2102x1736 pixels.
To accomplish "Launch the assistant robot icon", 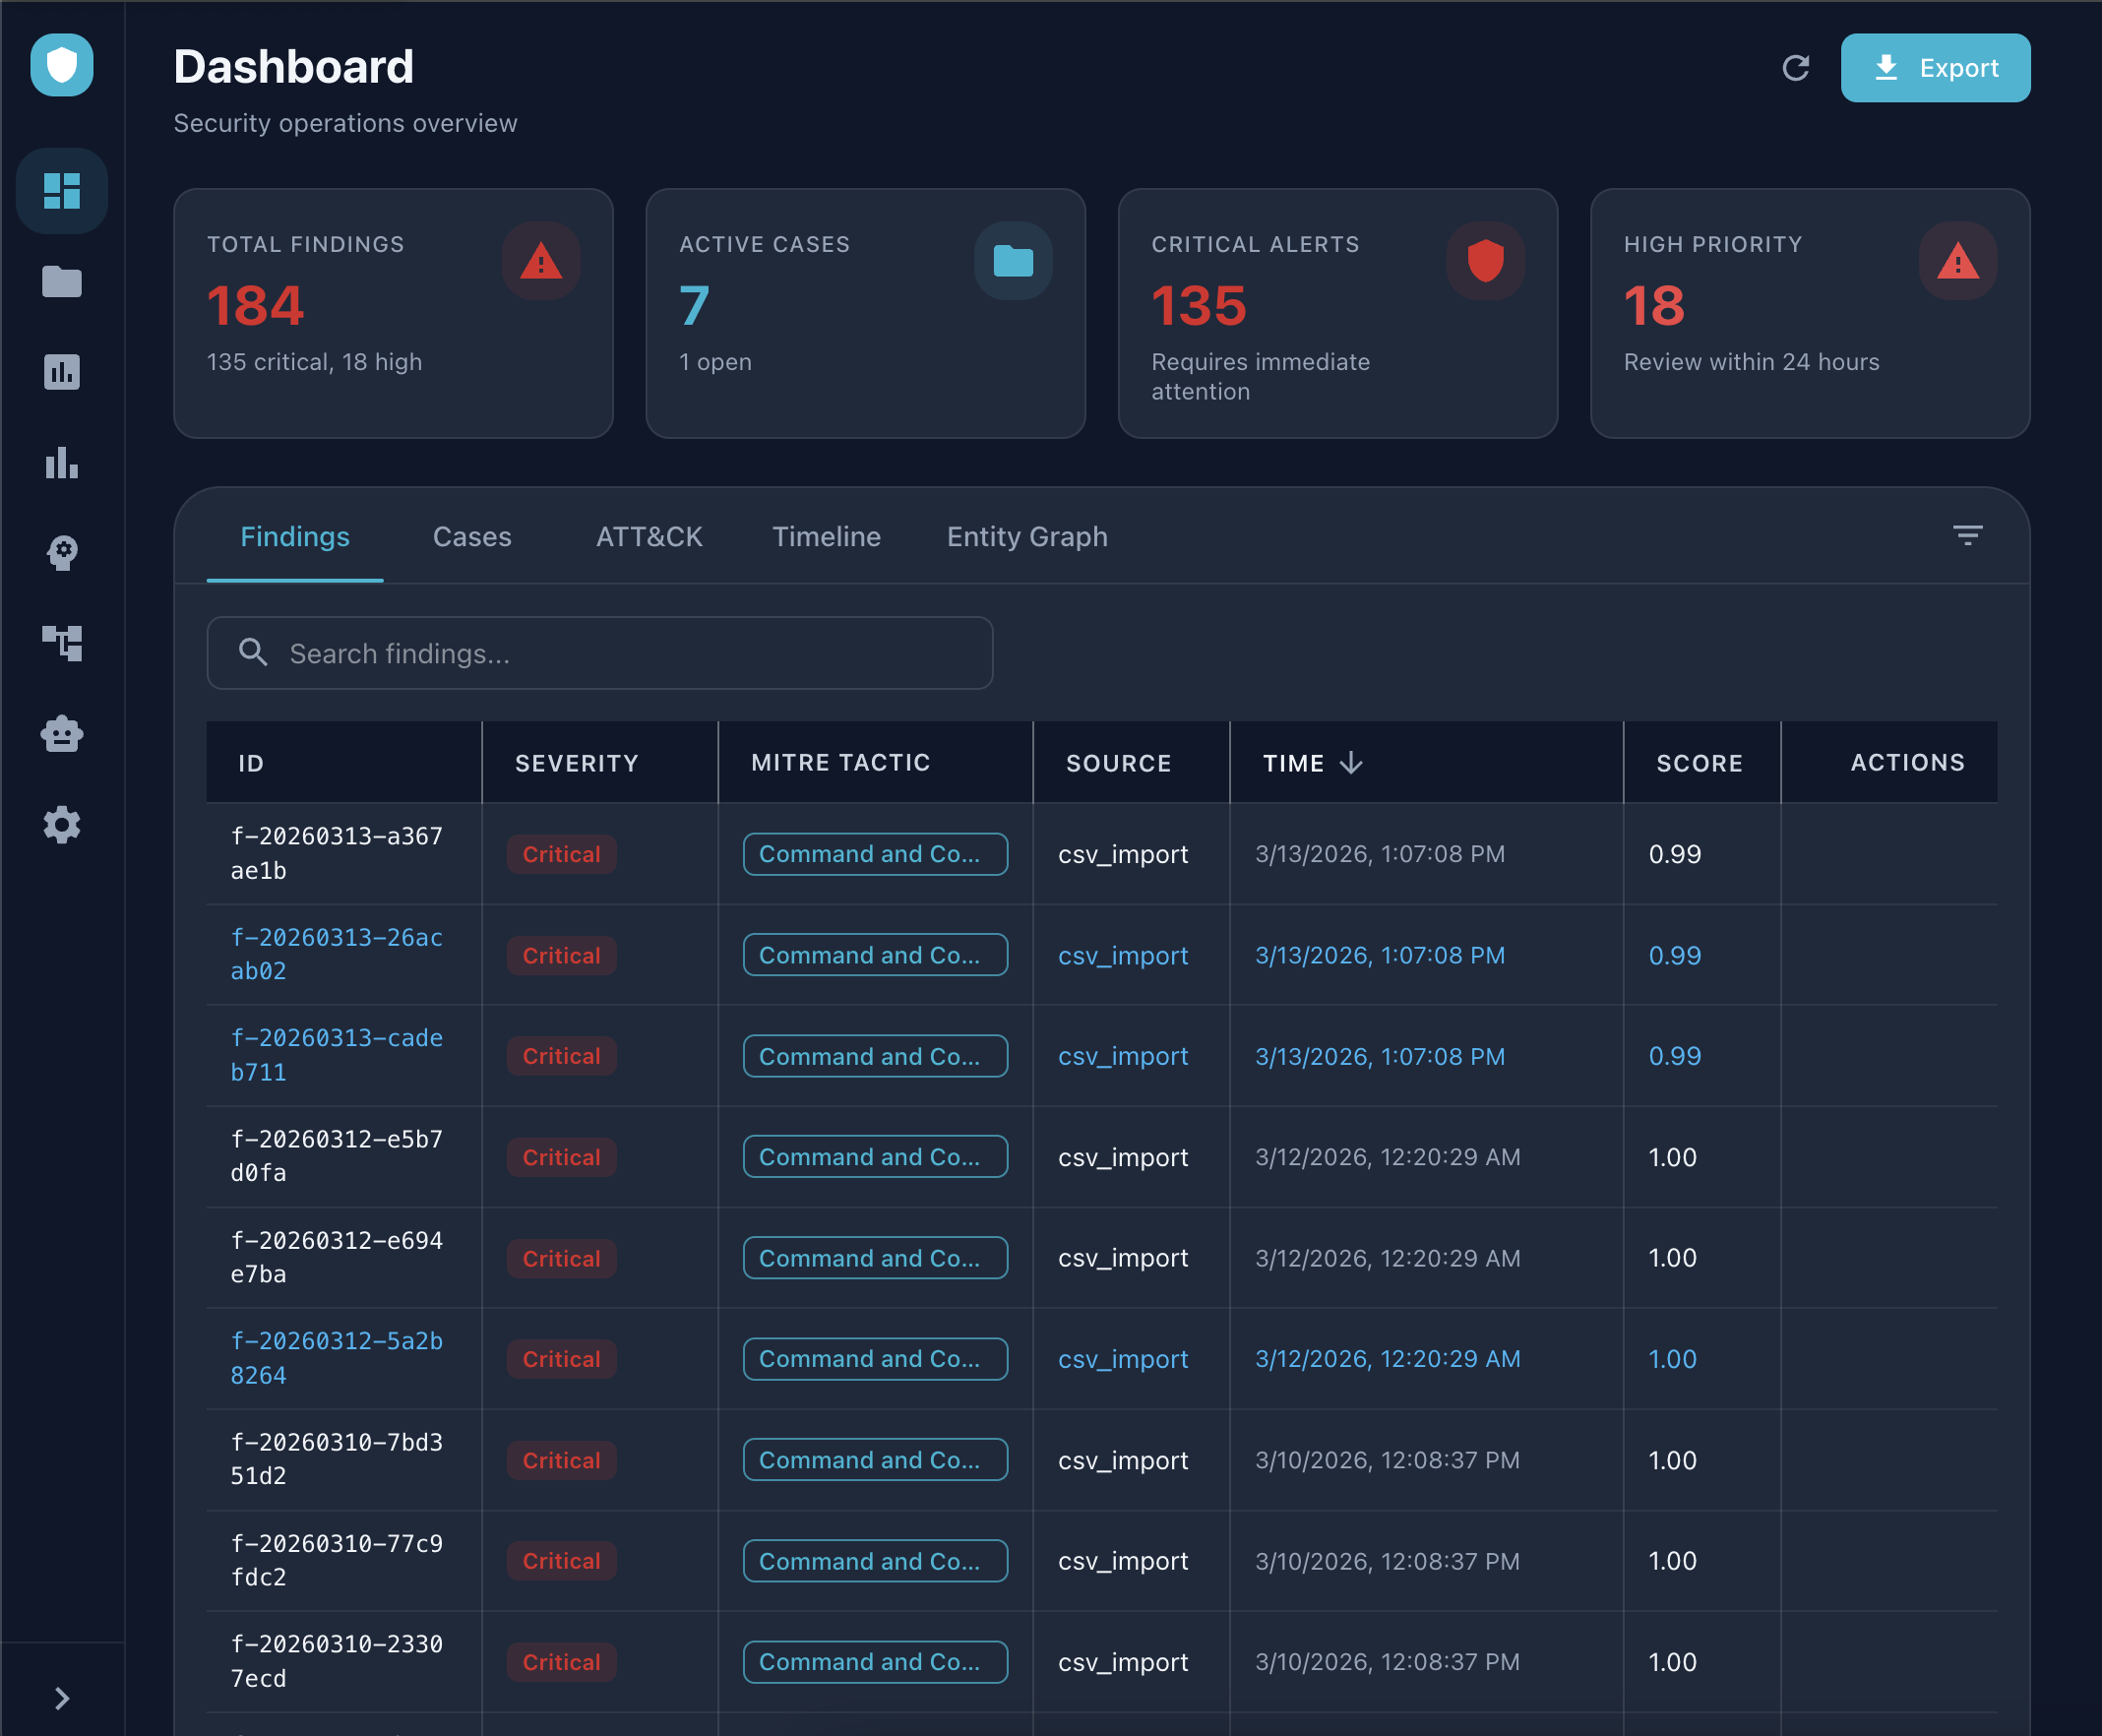I will coord(62,734).
